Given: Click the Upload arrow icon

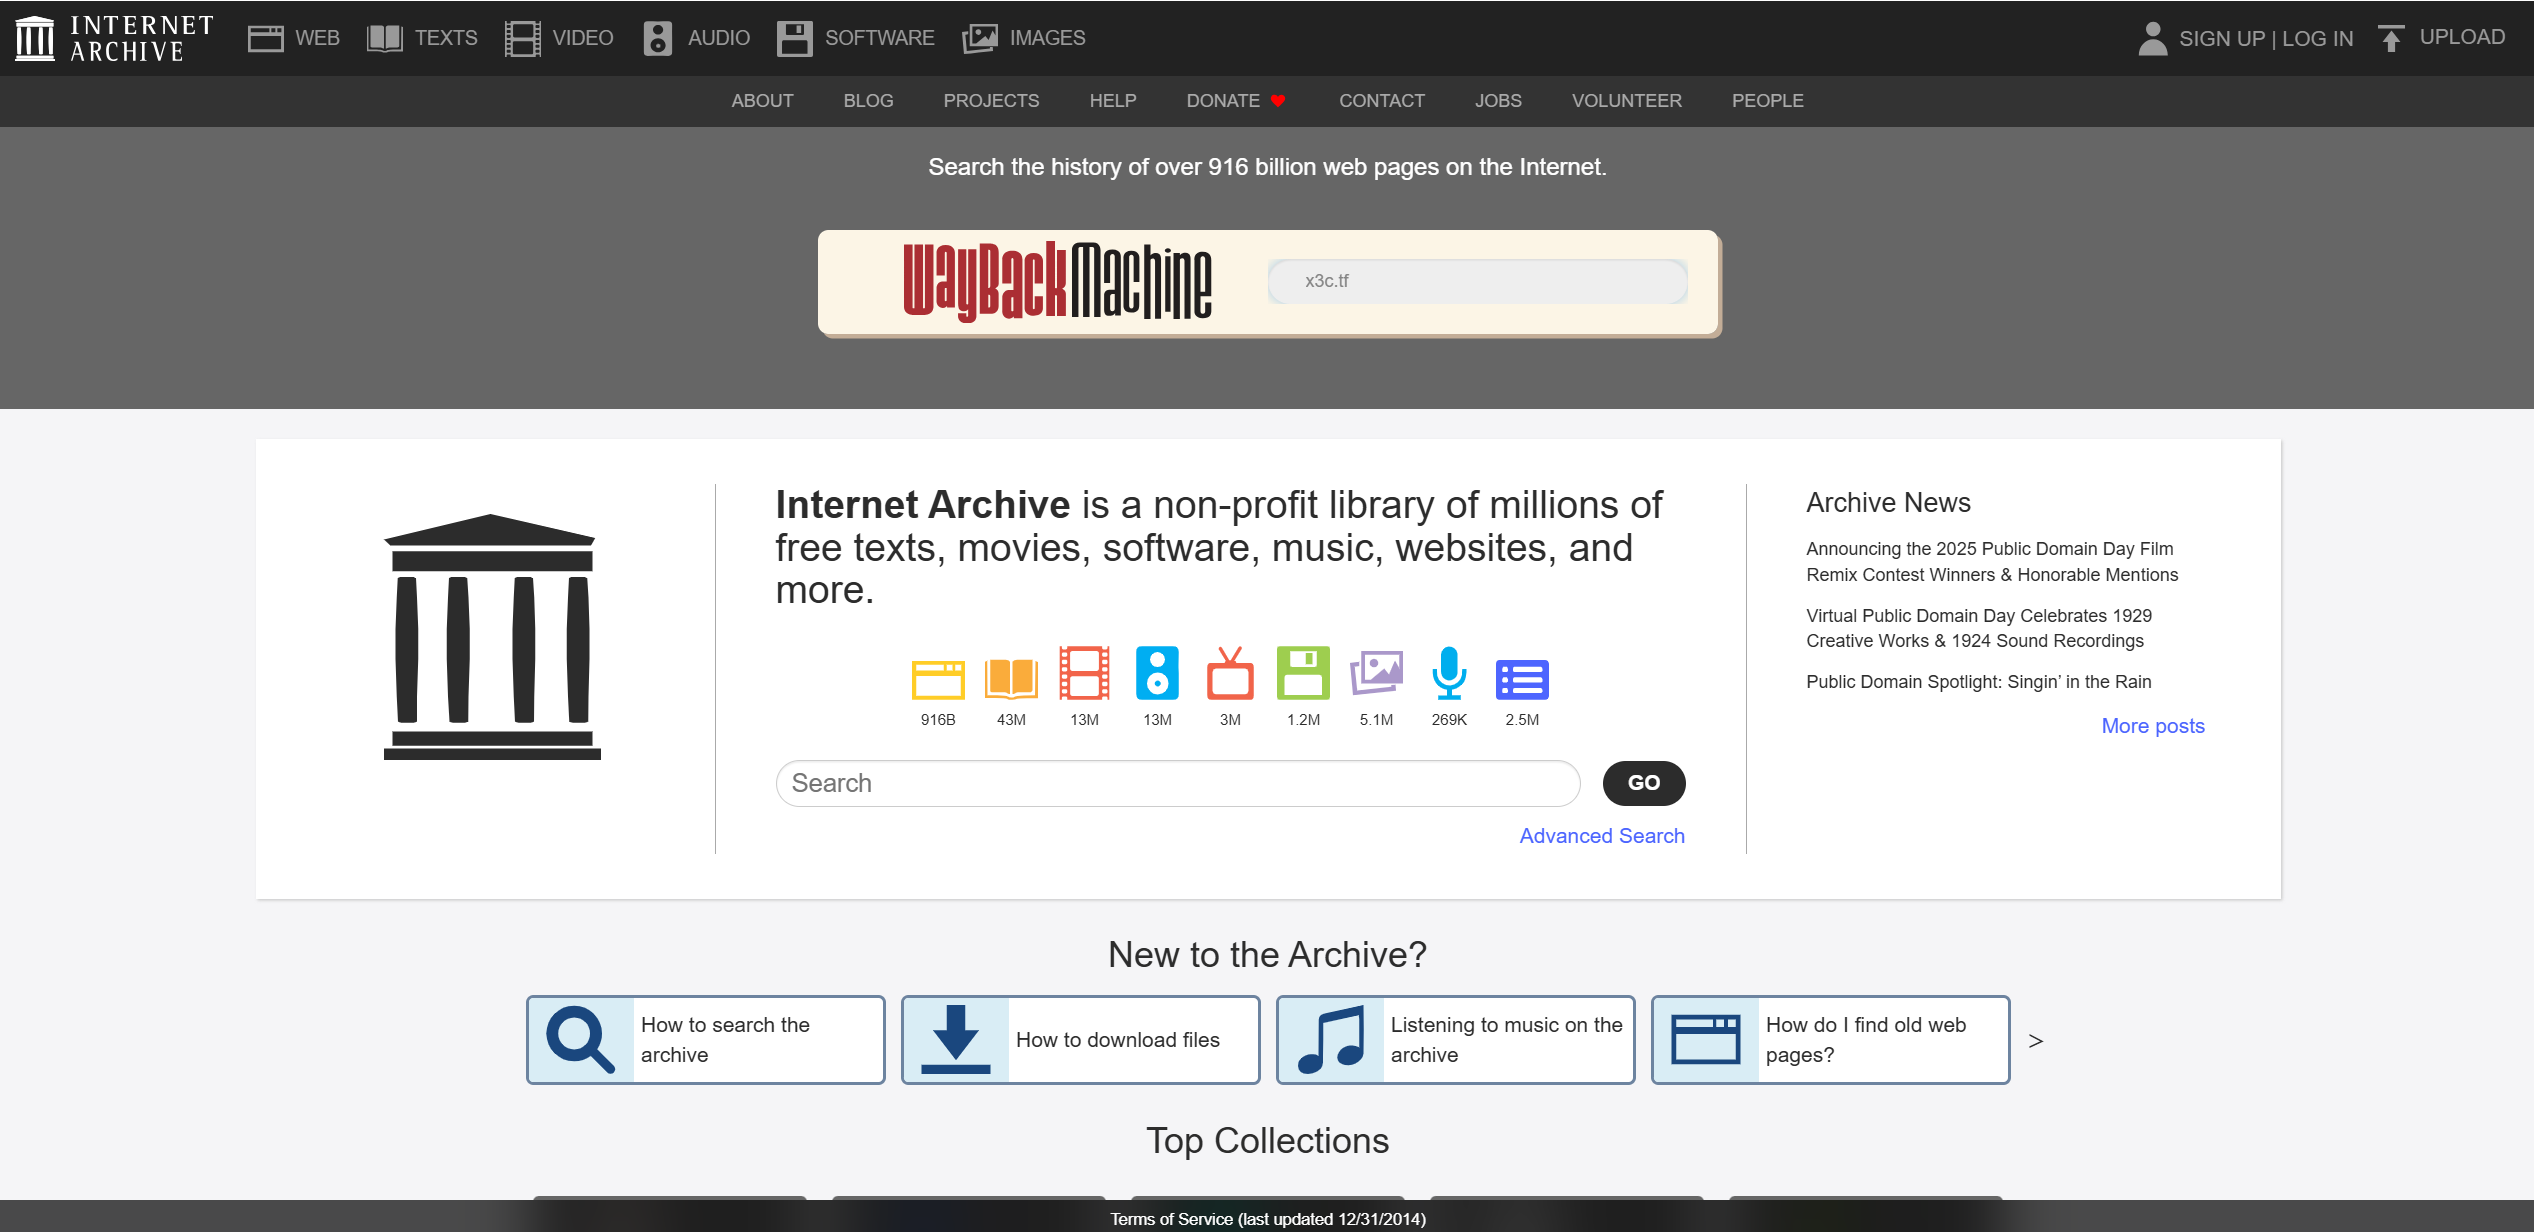Looking at the screenshot, I should coord(2390,38).
